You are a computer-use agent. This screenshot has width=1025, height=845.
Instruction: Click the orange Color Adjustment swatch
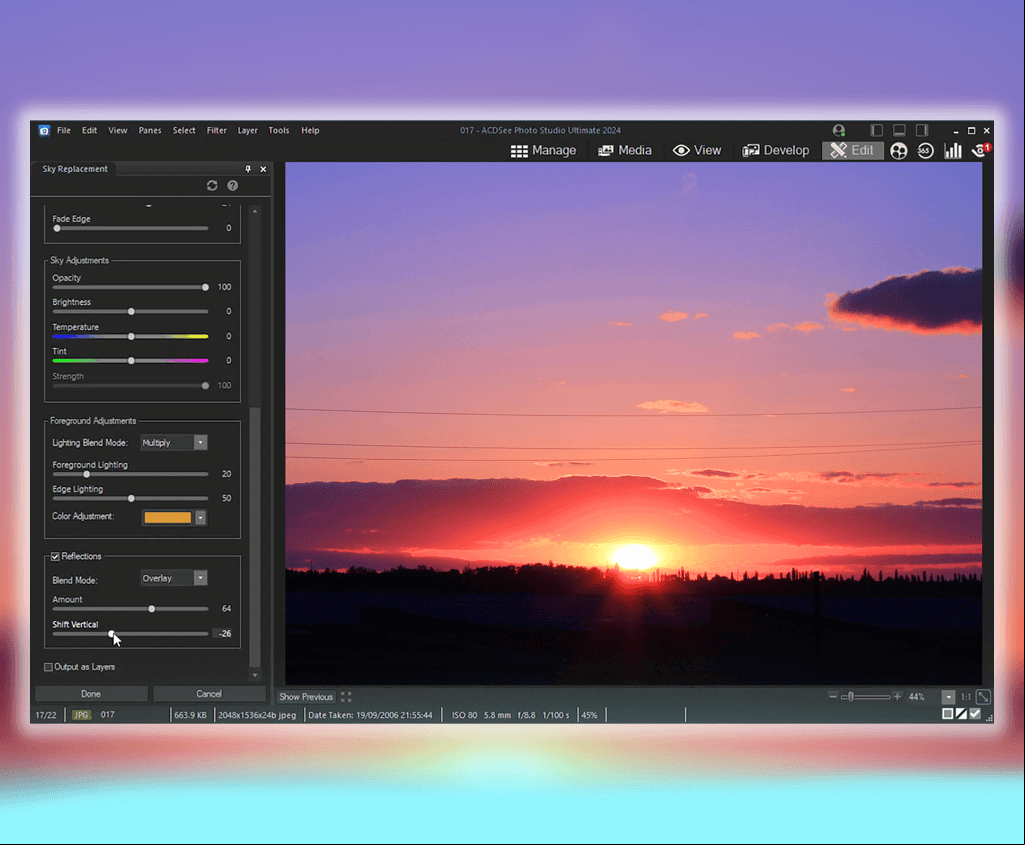[x=167, y=518]
